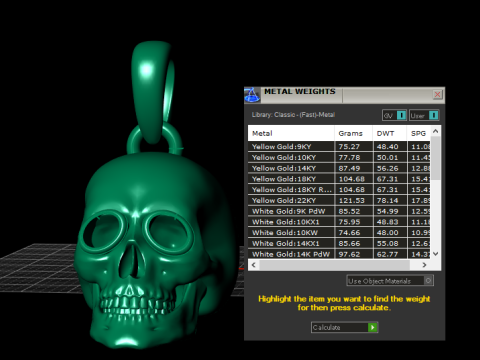Screen dimensions: 480x360
Task: Click the 75.27 grams cell
Action: (x=353, y=147)
